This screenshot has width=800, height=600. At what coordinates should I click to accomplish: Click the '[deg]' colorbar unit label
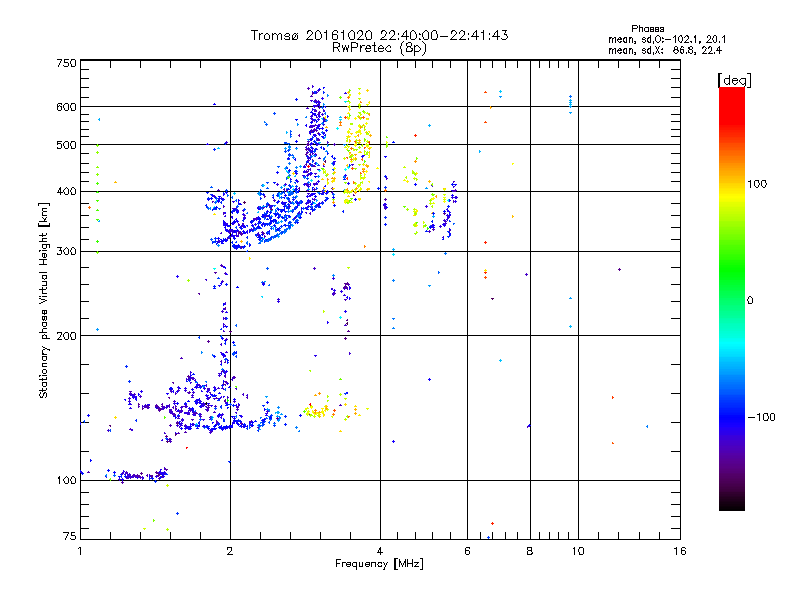click(734, 80)
